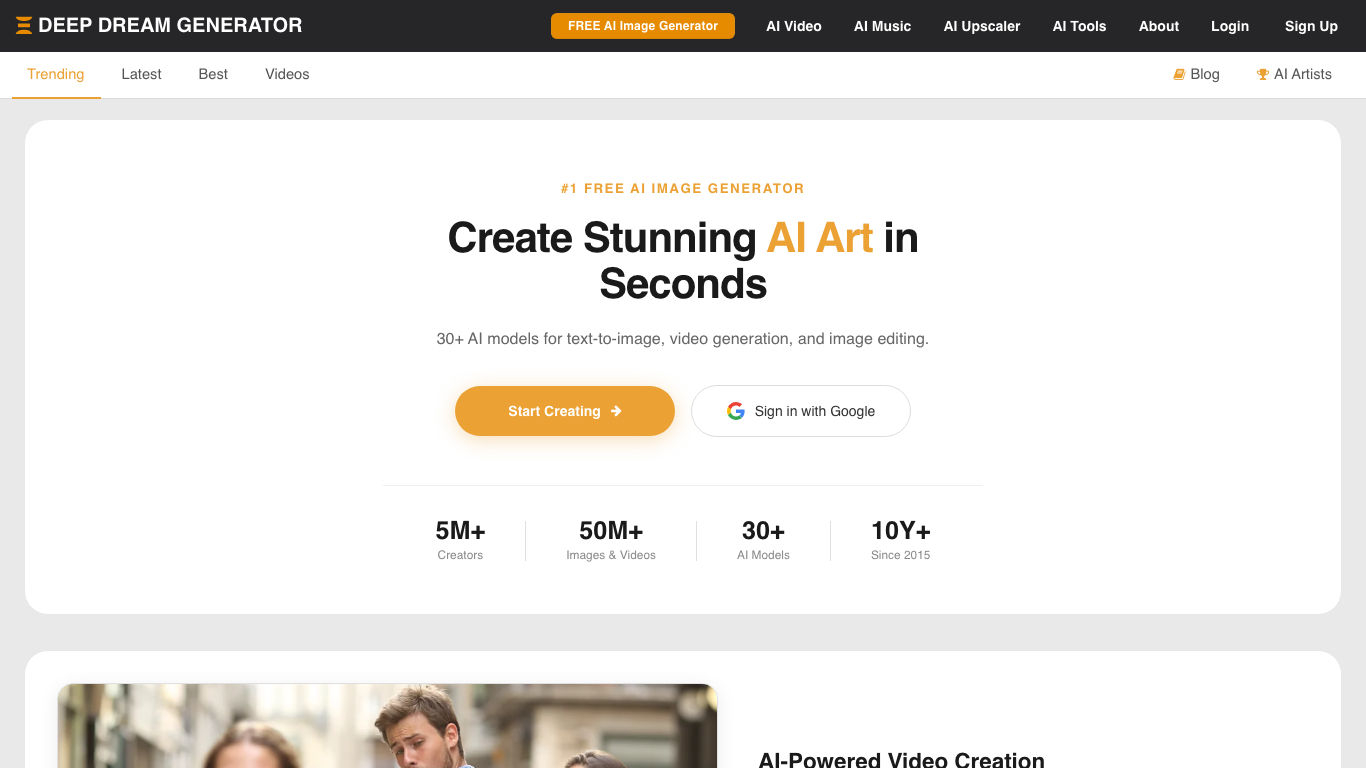The height and width of the screenshot is (768, 1366).
Task: Click the 5M+ Creators stat
Action: [460, 540]
